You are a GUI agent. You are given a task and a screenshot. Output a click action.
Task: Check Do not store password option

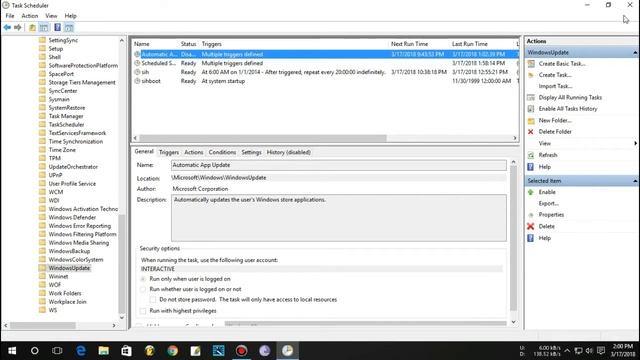tap(152, 300)
